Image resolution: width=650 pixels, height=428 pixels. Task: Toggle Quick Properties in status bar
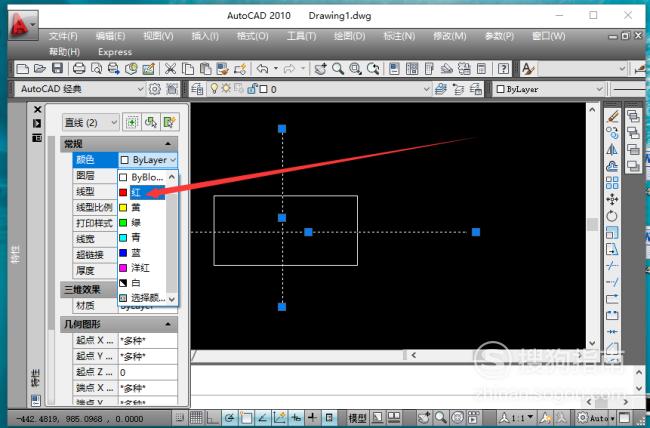tap(329, 418)
